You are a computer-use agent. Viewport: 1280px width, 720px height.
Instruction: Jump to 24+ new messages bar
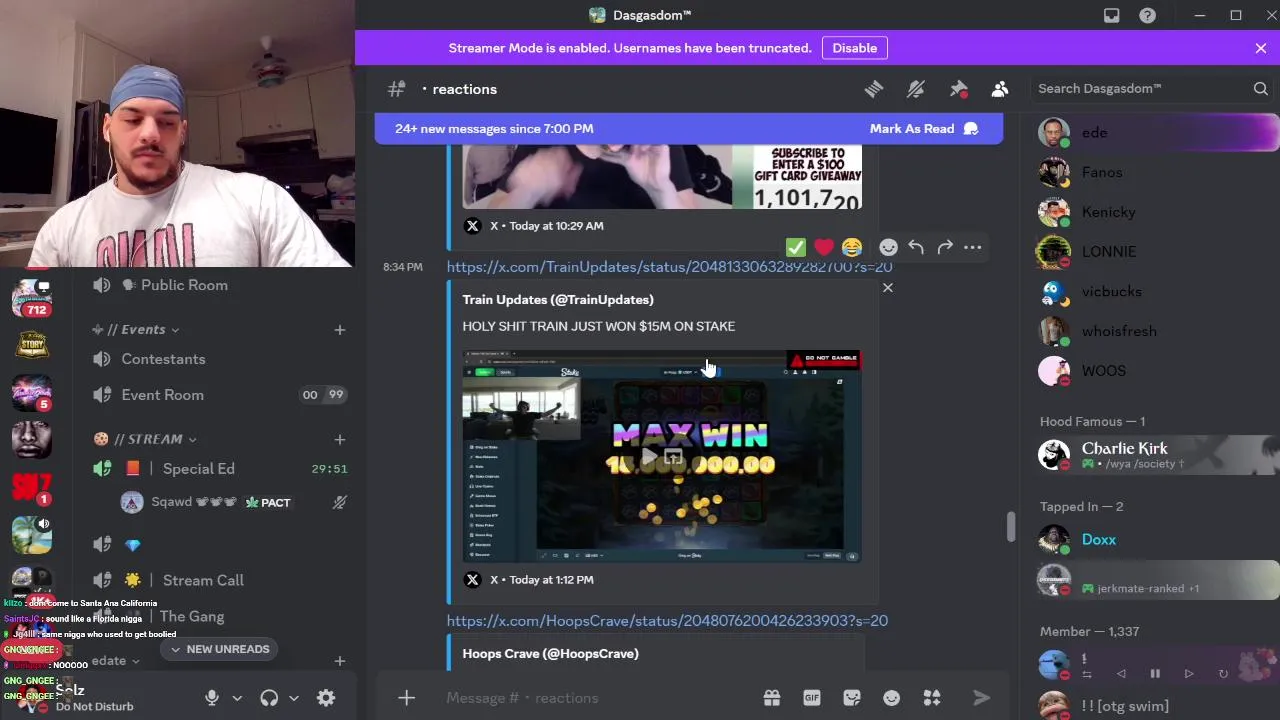click(494, 129)
